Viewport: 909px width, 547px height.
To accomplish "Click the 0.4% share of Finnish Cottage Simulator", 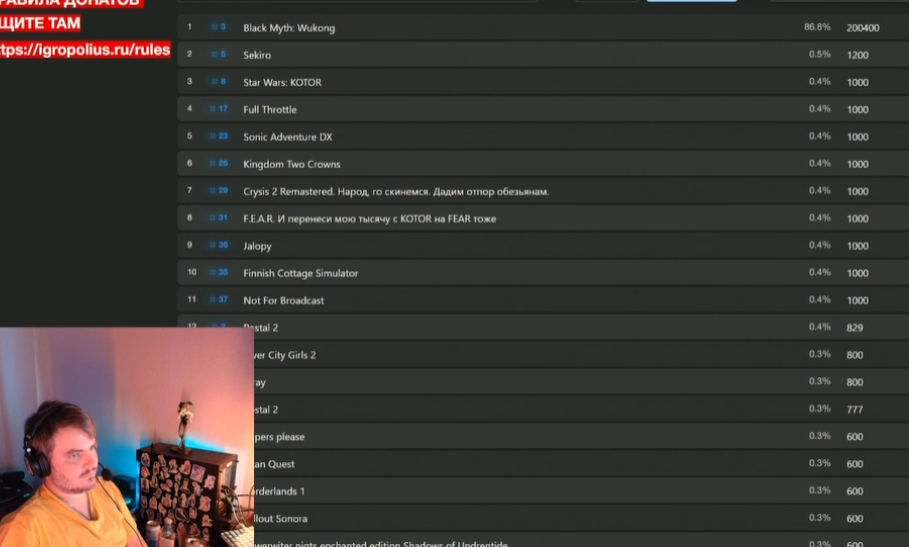I will click(x=820, y=272).
